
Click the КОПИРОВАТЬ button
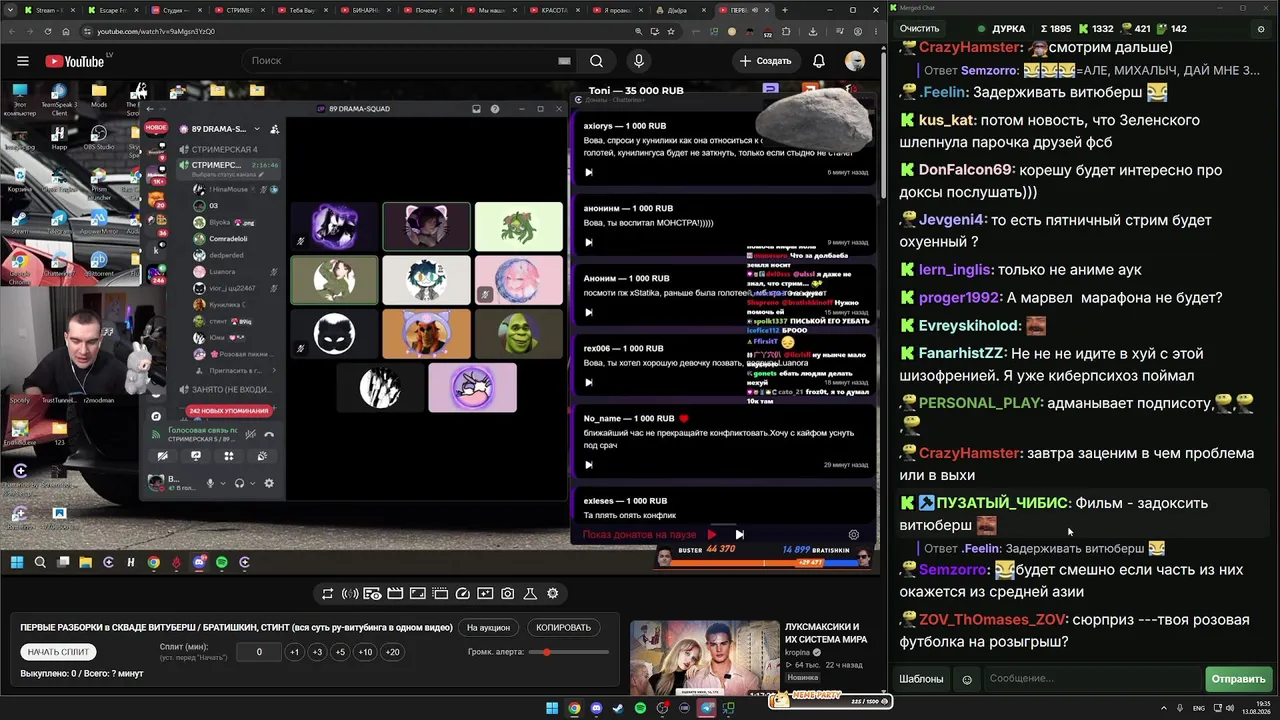(x=563, y=628)
